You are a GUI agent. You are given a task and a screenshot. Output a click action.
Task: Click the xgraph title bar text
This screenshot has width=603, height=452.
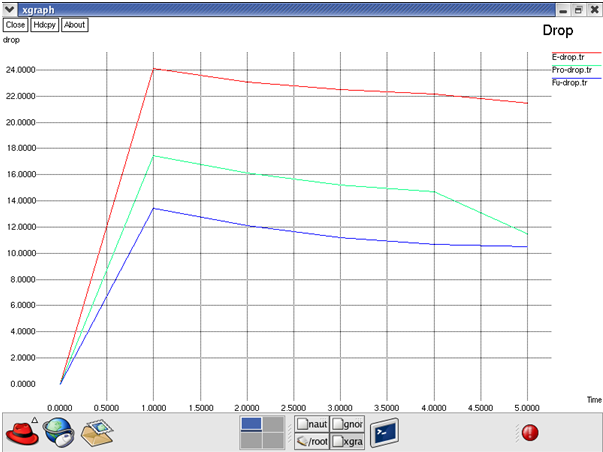(x=38, y=10)
